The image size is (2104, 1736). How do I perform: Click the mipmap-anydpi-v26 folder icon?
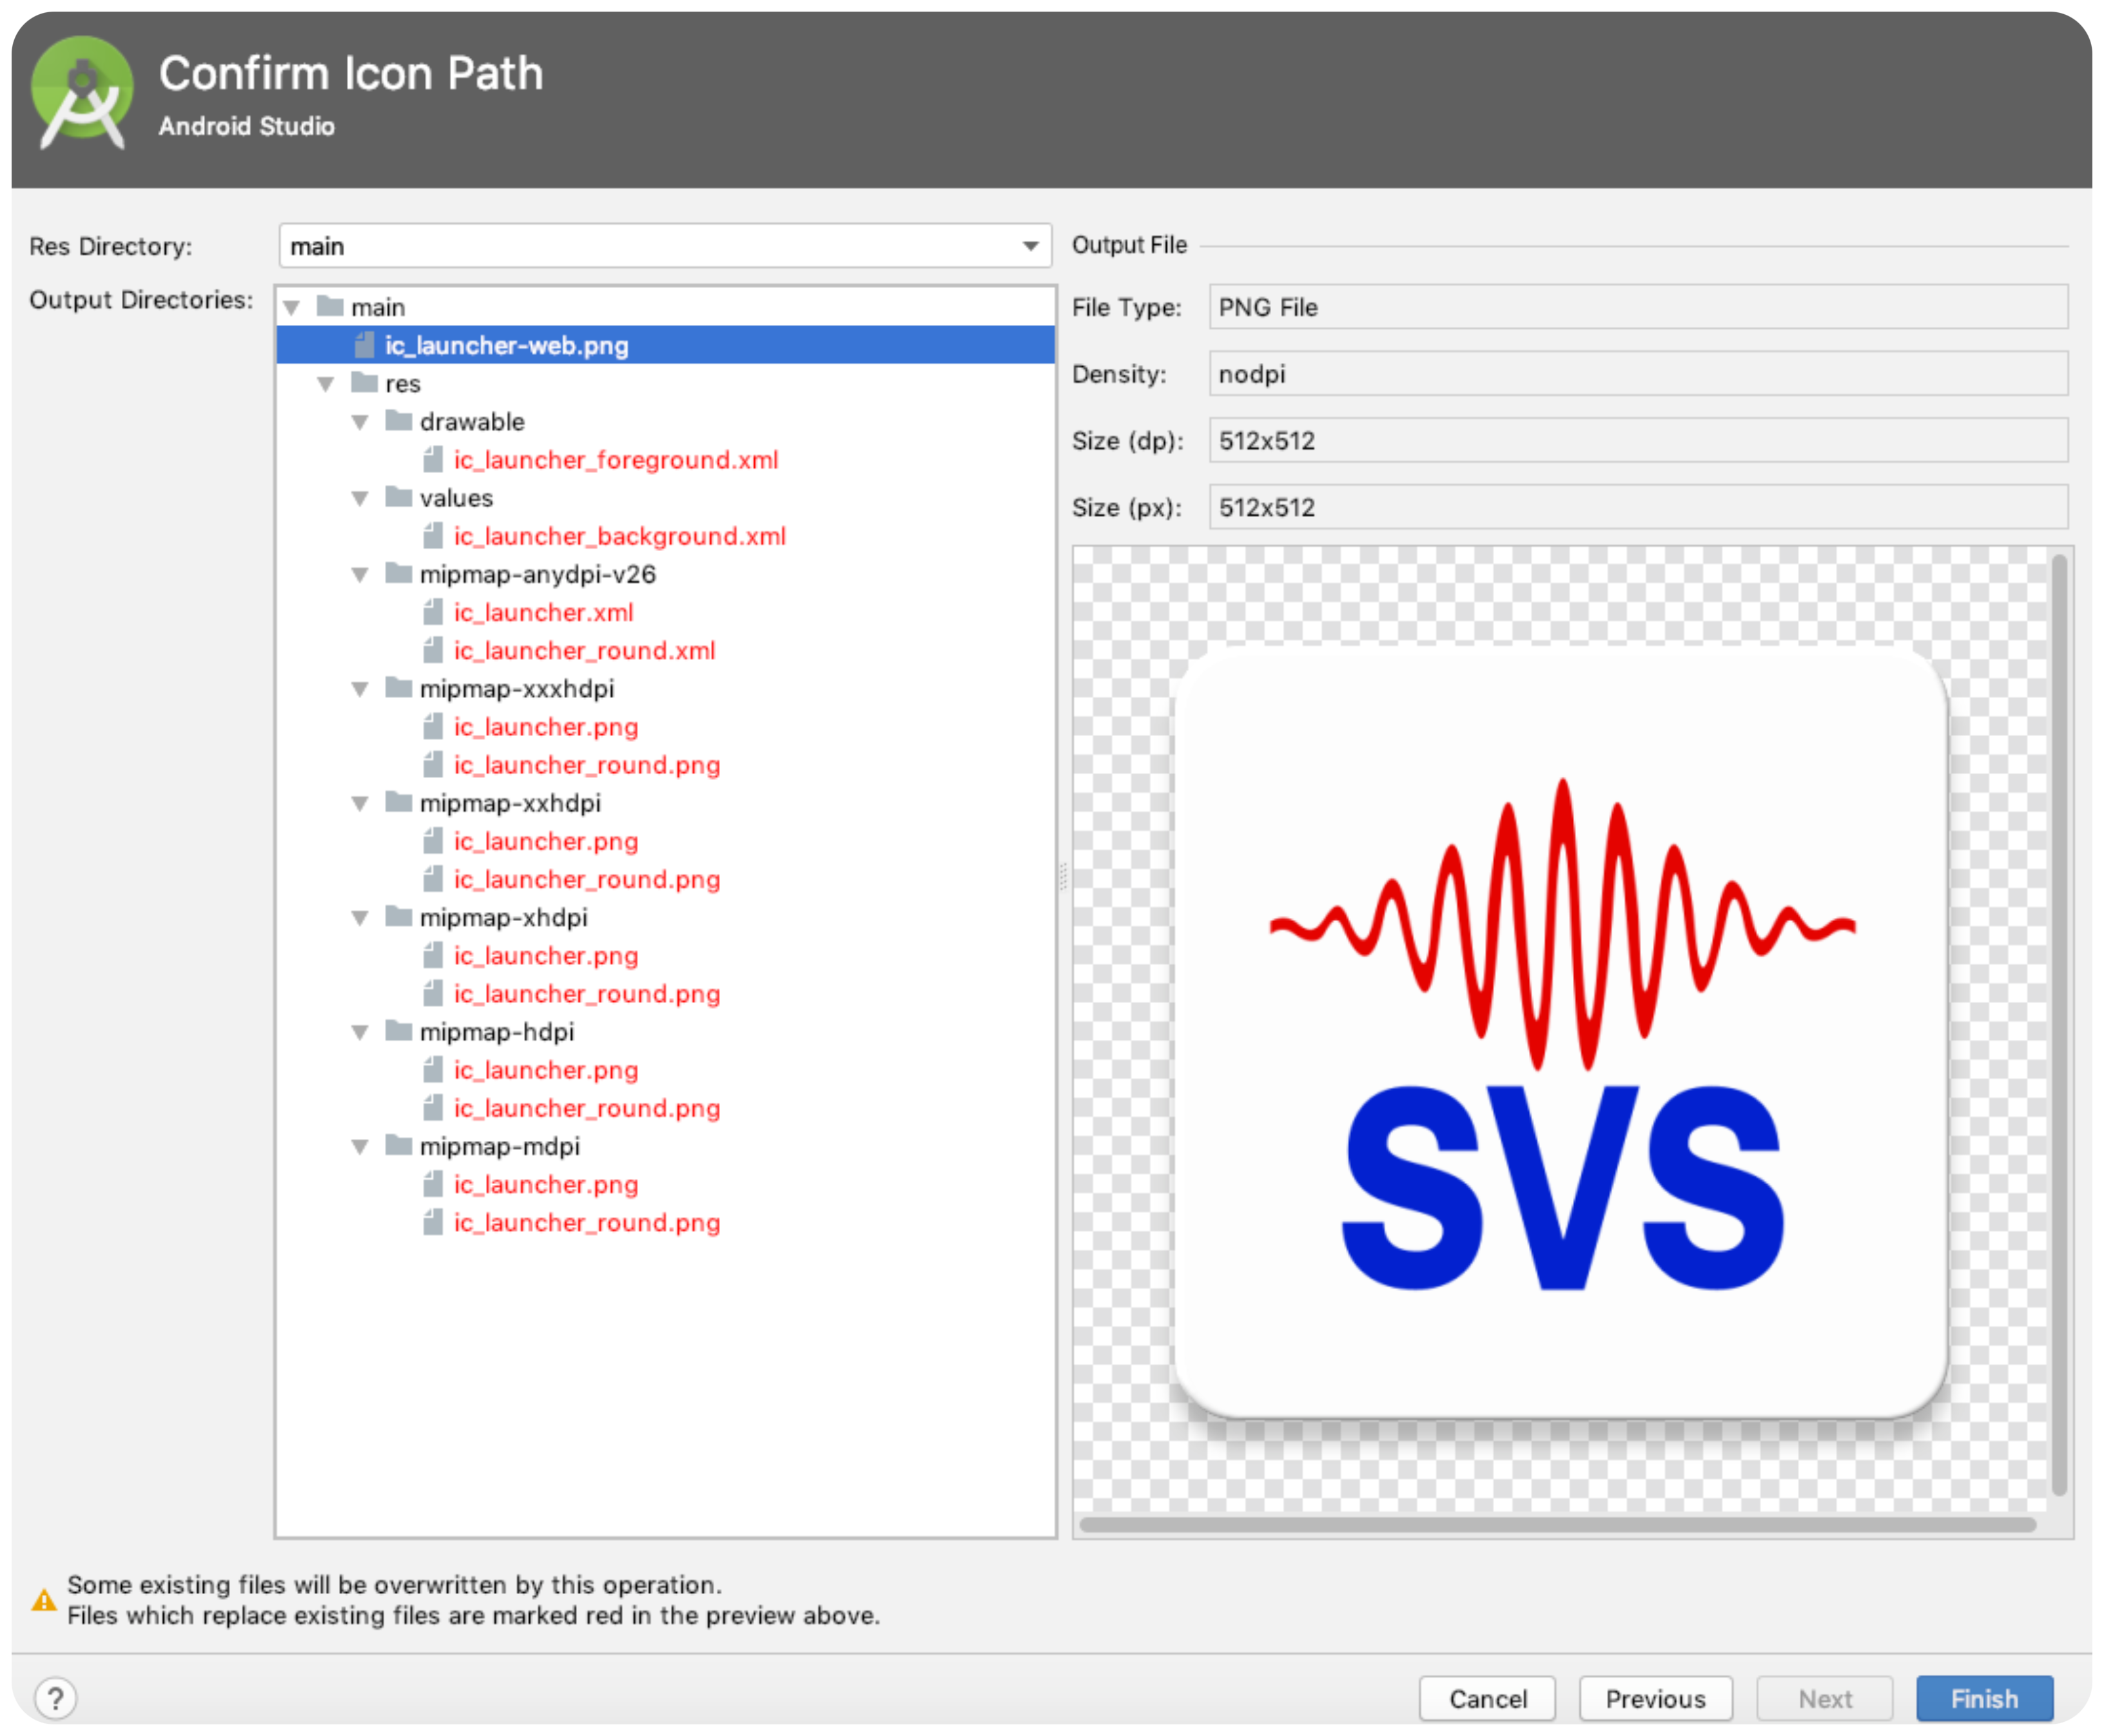[399, 574]
